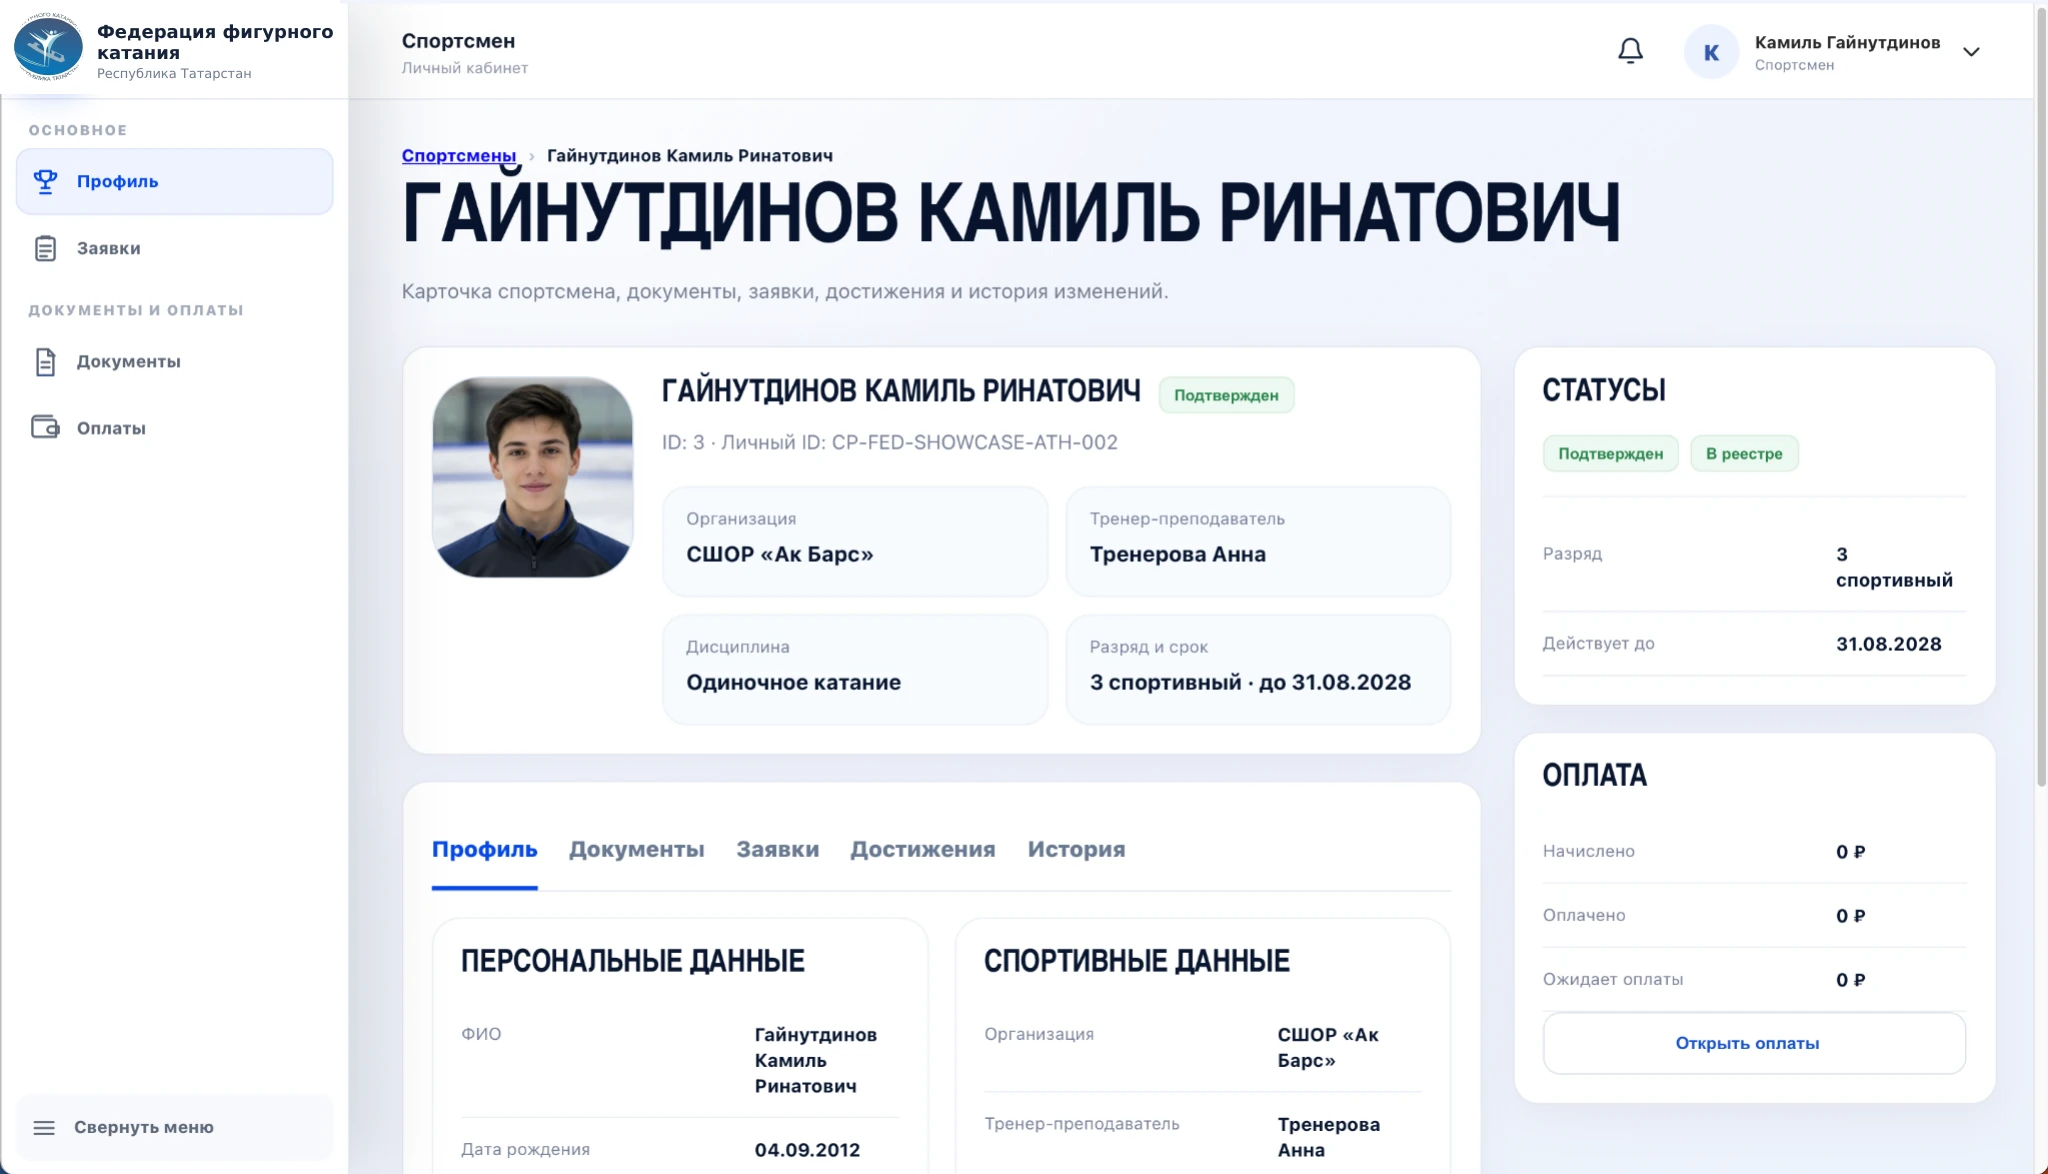Click the Открыть оплаты button

pyautogui.click(x=1754, y=1043)
